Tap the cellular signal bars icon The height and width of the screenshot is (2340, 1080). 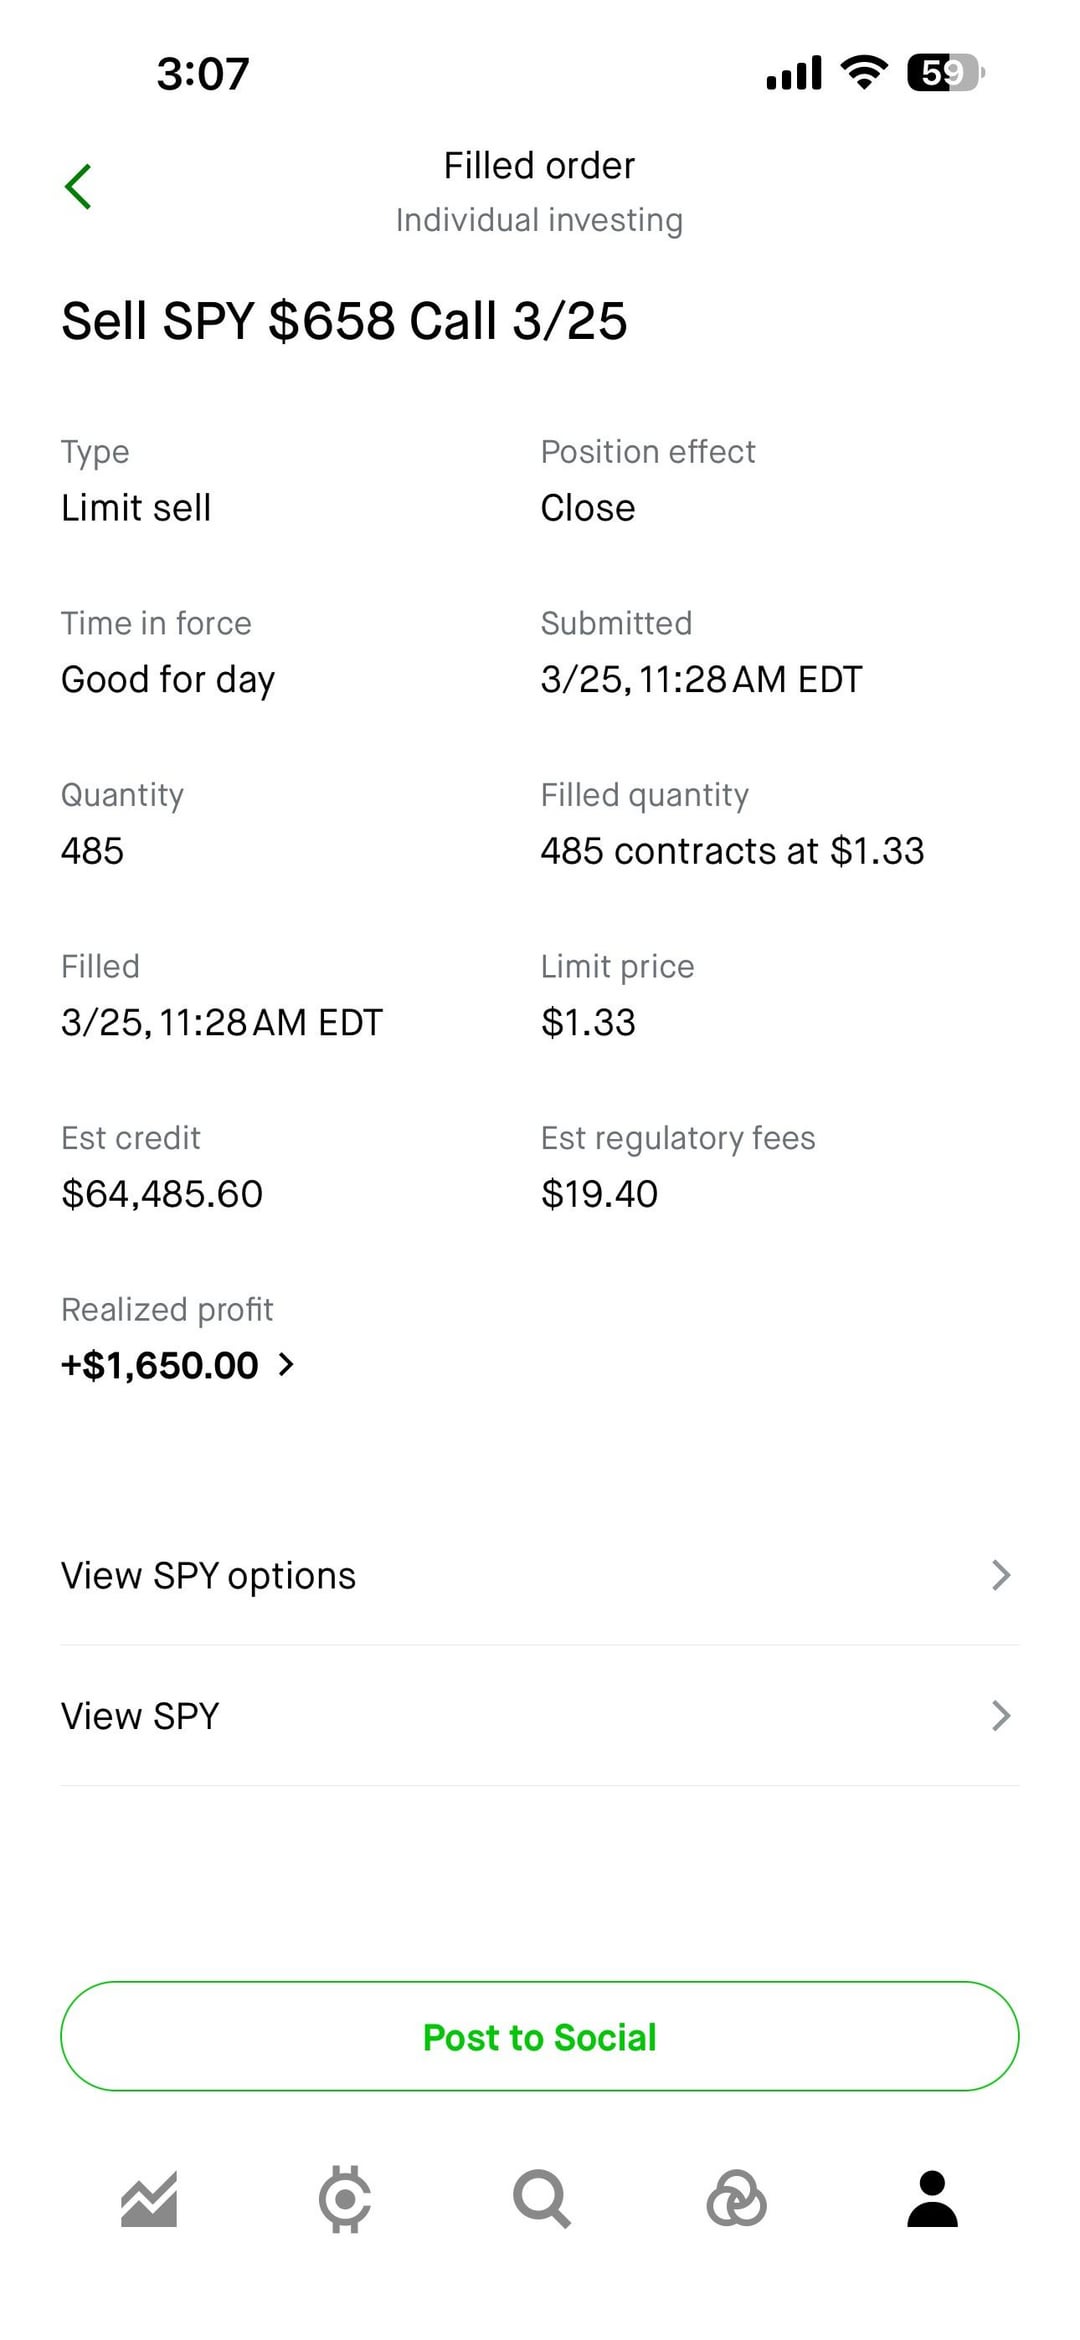pos(794,73)
